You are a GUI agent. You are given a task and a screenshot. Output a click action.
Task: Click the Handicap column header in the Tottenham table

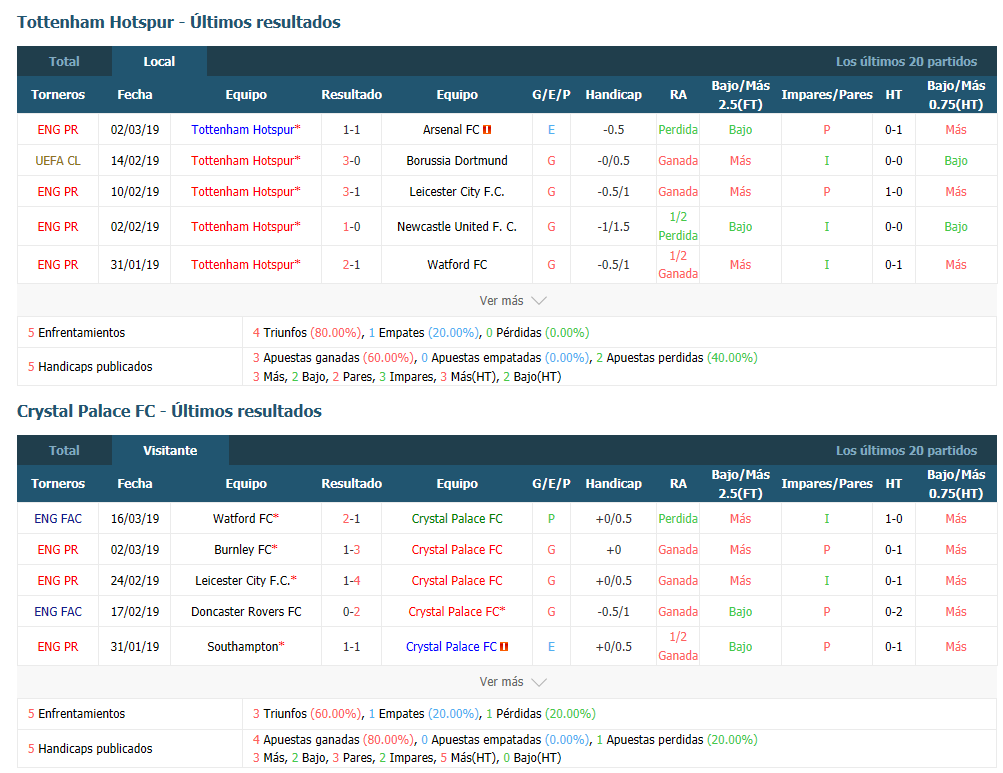(x=613, y=95)
